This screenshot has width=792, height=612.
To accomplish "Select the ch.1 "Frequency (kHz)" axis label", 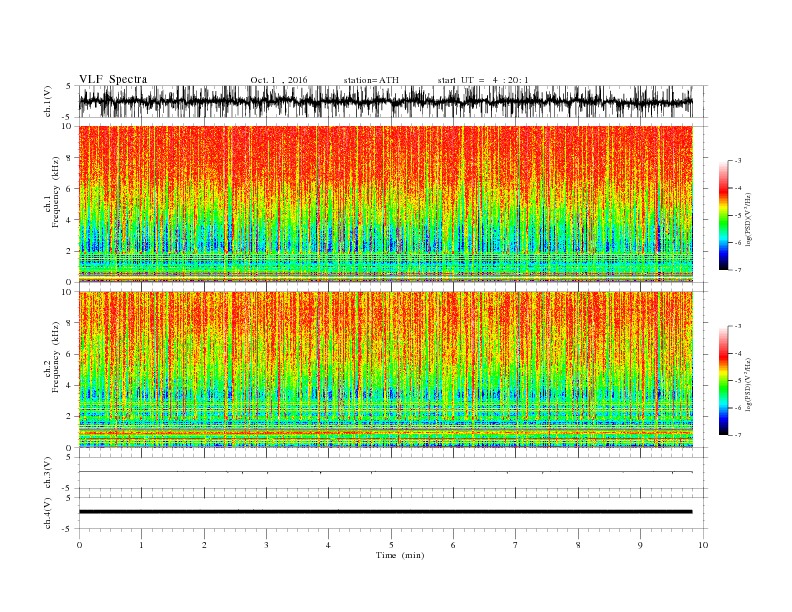I will (x=55, y=192).
